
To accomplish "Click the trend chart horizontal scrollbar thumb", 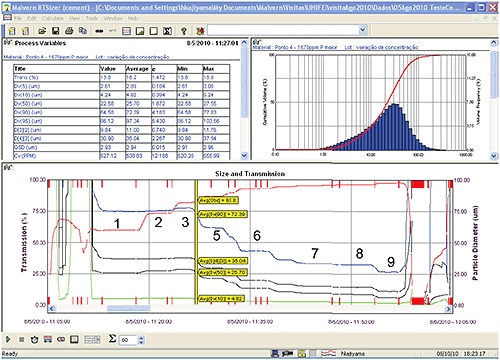I will [128, 309].
